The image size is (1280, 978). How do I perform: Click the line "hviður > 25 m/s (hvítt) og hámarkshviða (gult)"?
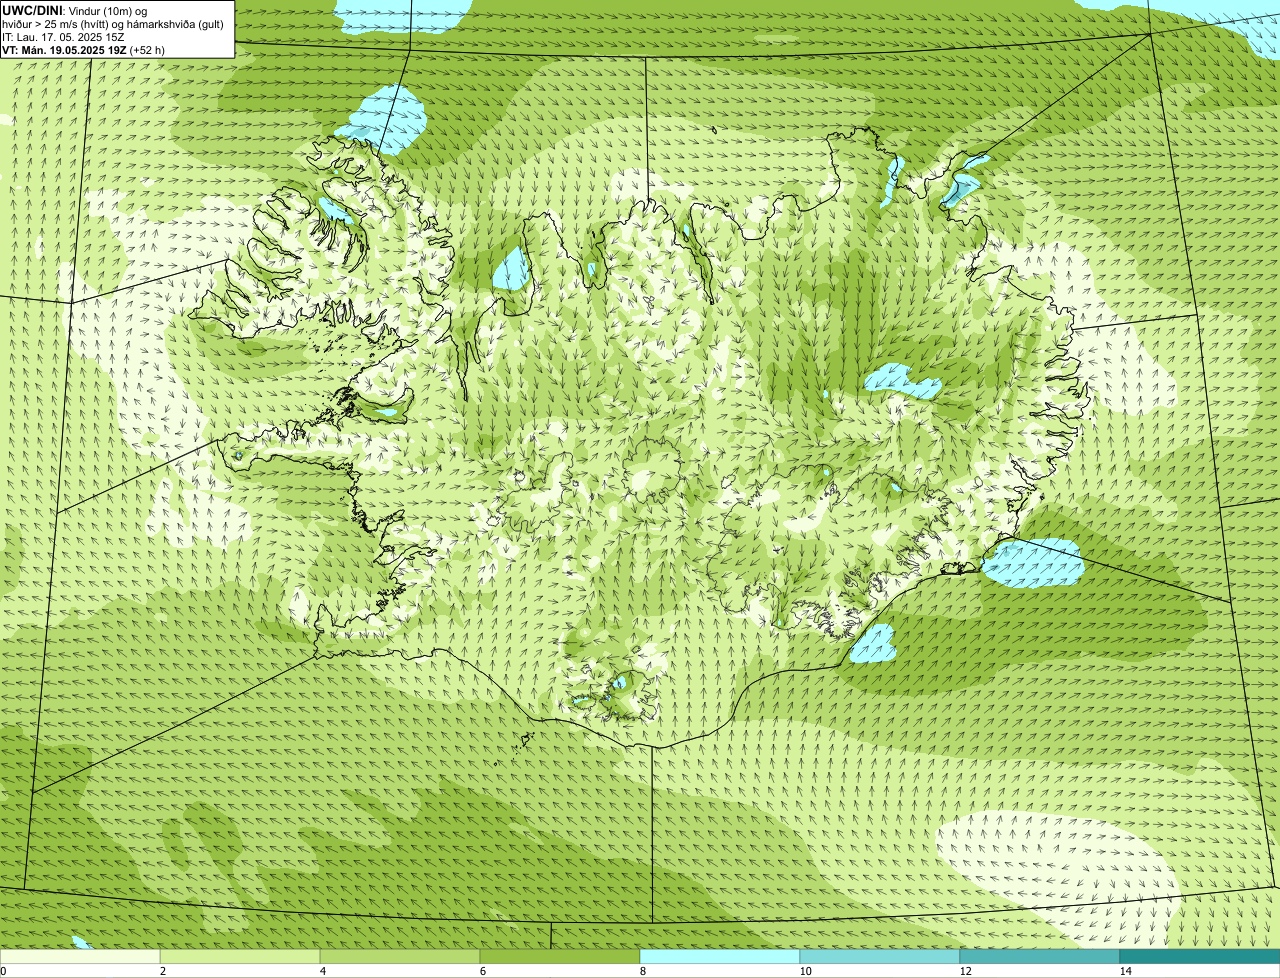(113, 24)
